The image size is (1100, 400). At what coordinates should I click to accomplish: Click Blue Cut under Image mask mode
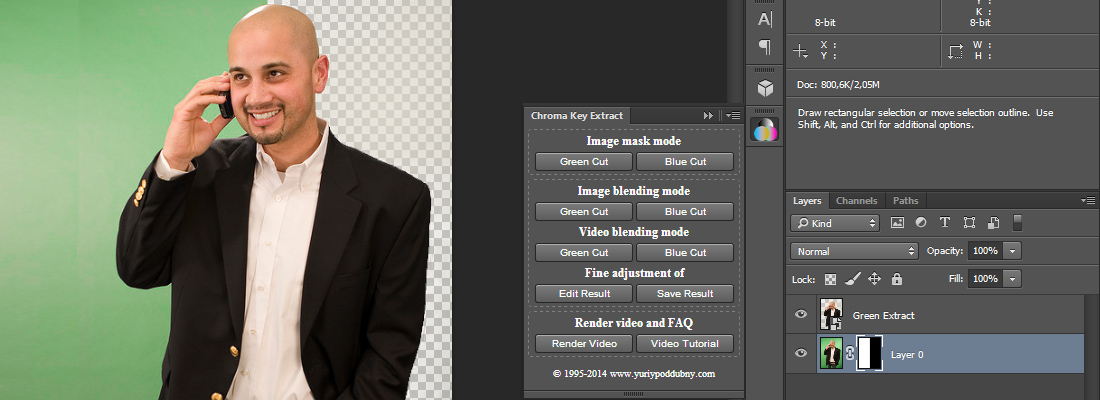685,161
